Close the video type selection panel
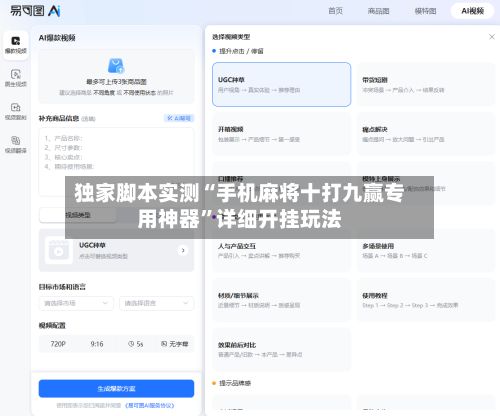The image size is (500, 416). click(492, 37)
